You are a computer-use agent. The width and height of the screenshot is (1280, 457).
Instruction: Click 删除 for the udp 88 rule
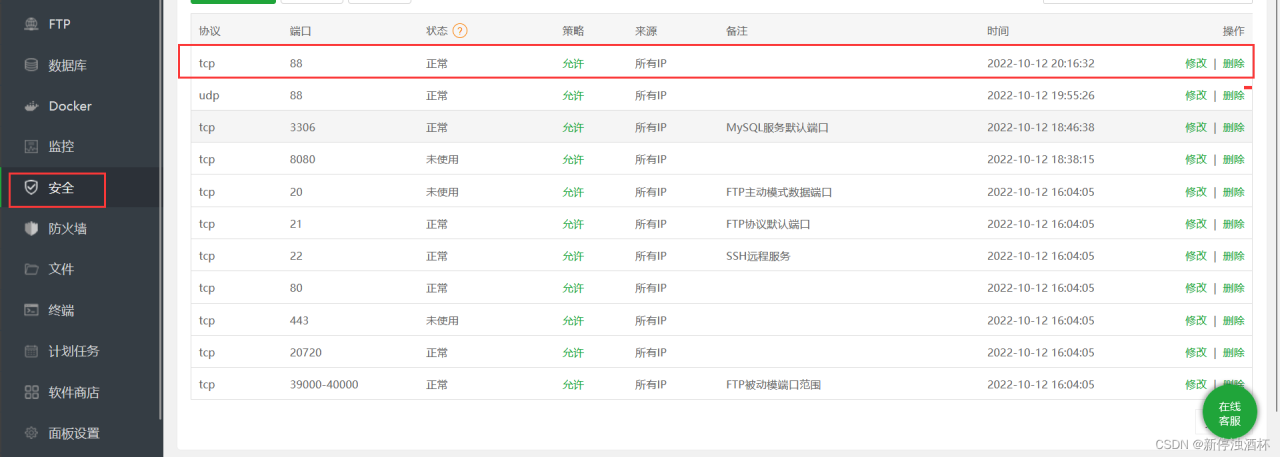tap(1233, 95)
